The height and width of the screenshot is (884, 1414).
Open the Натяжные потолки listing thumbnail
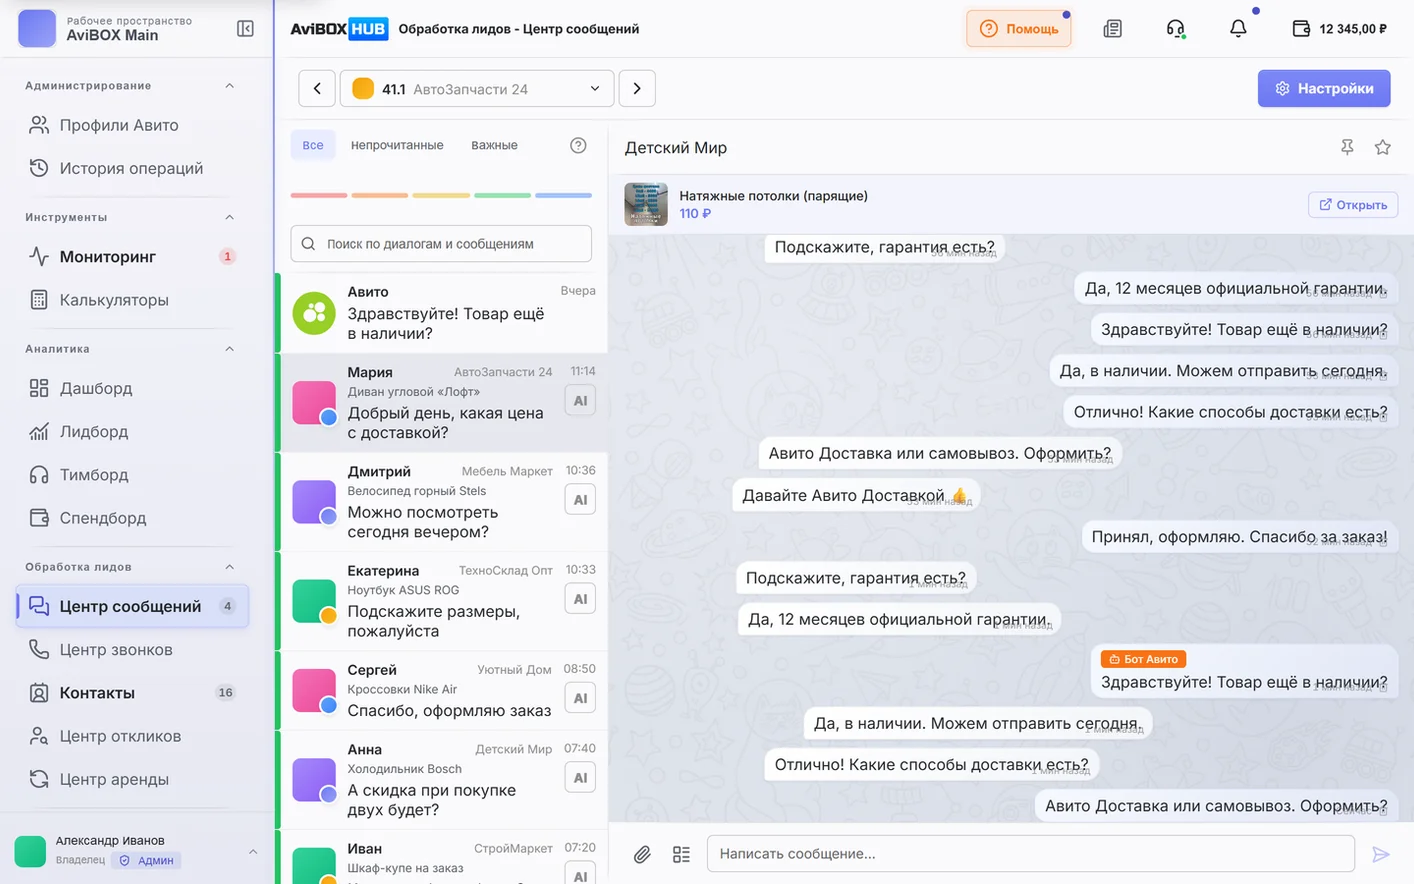pyautogui.click(x=646, y=204)
